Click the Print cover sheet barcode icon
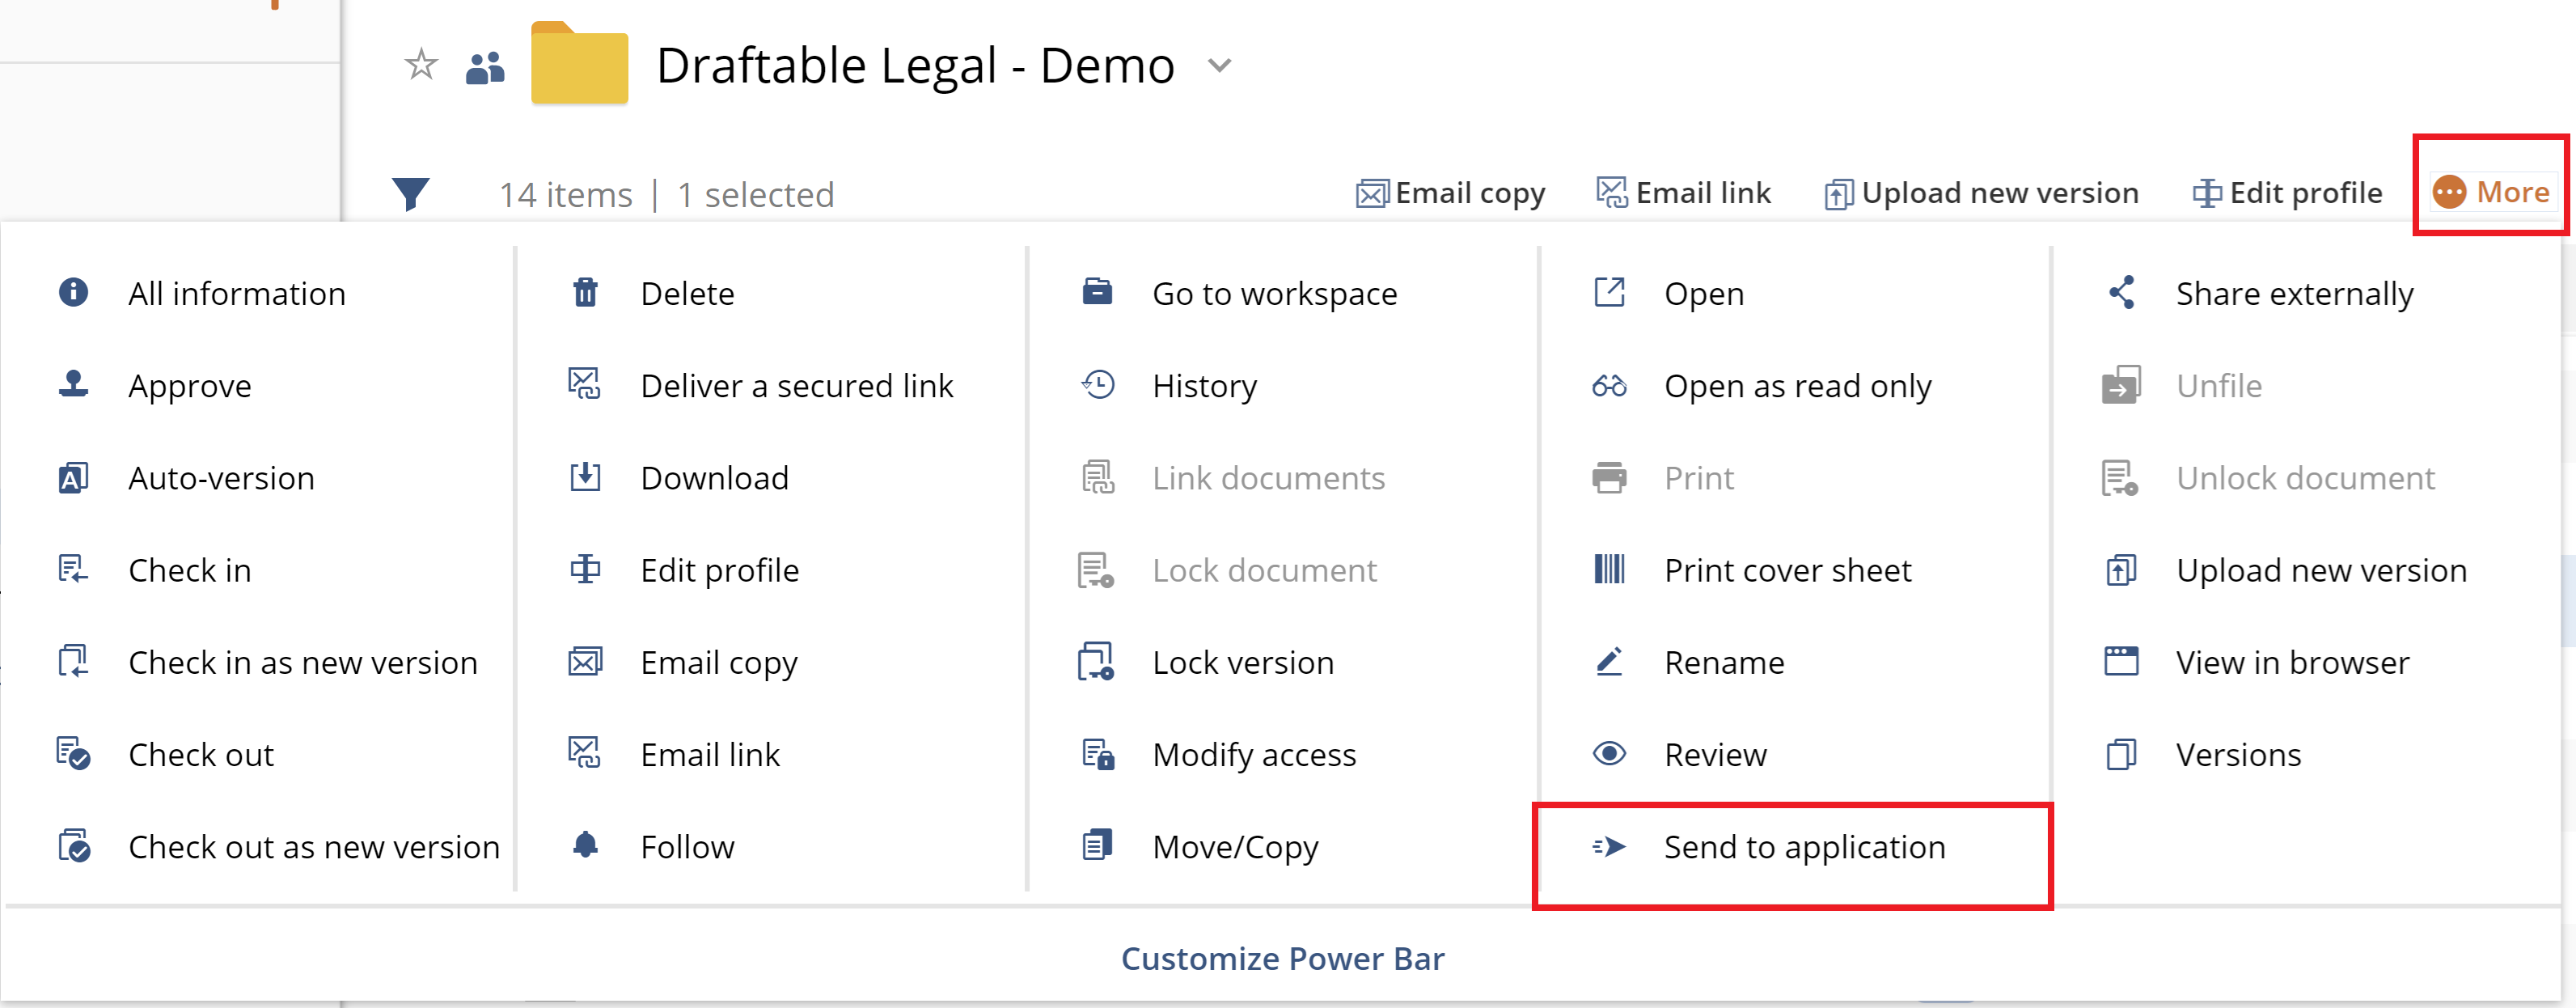 1609,570
